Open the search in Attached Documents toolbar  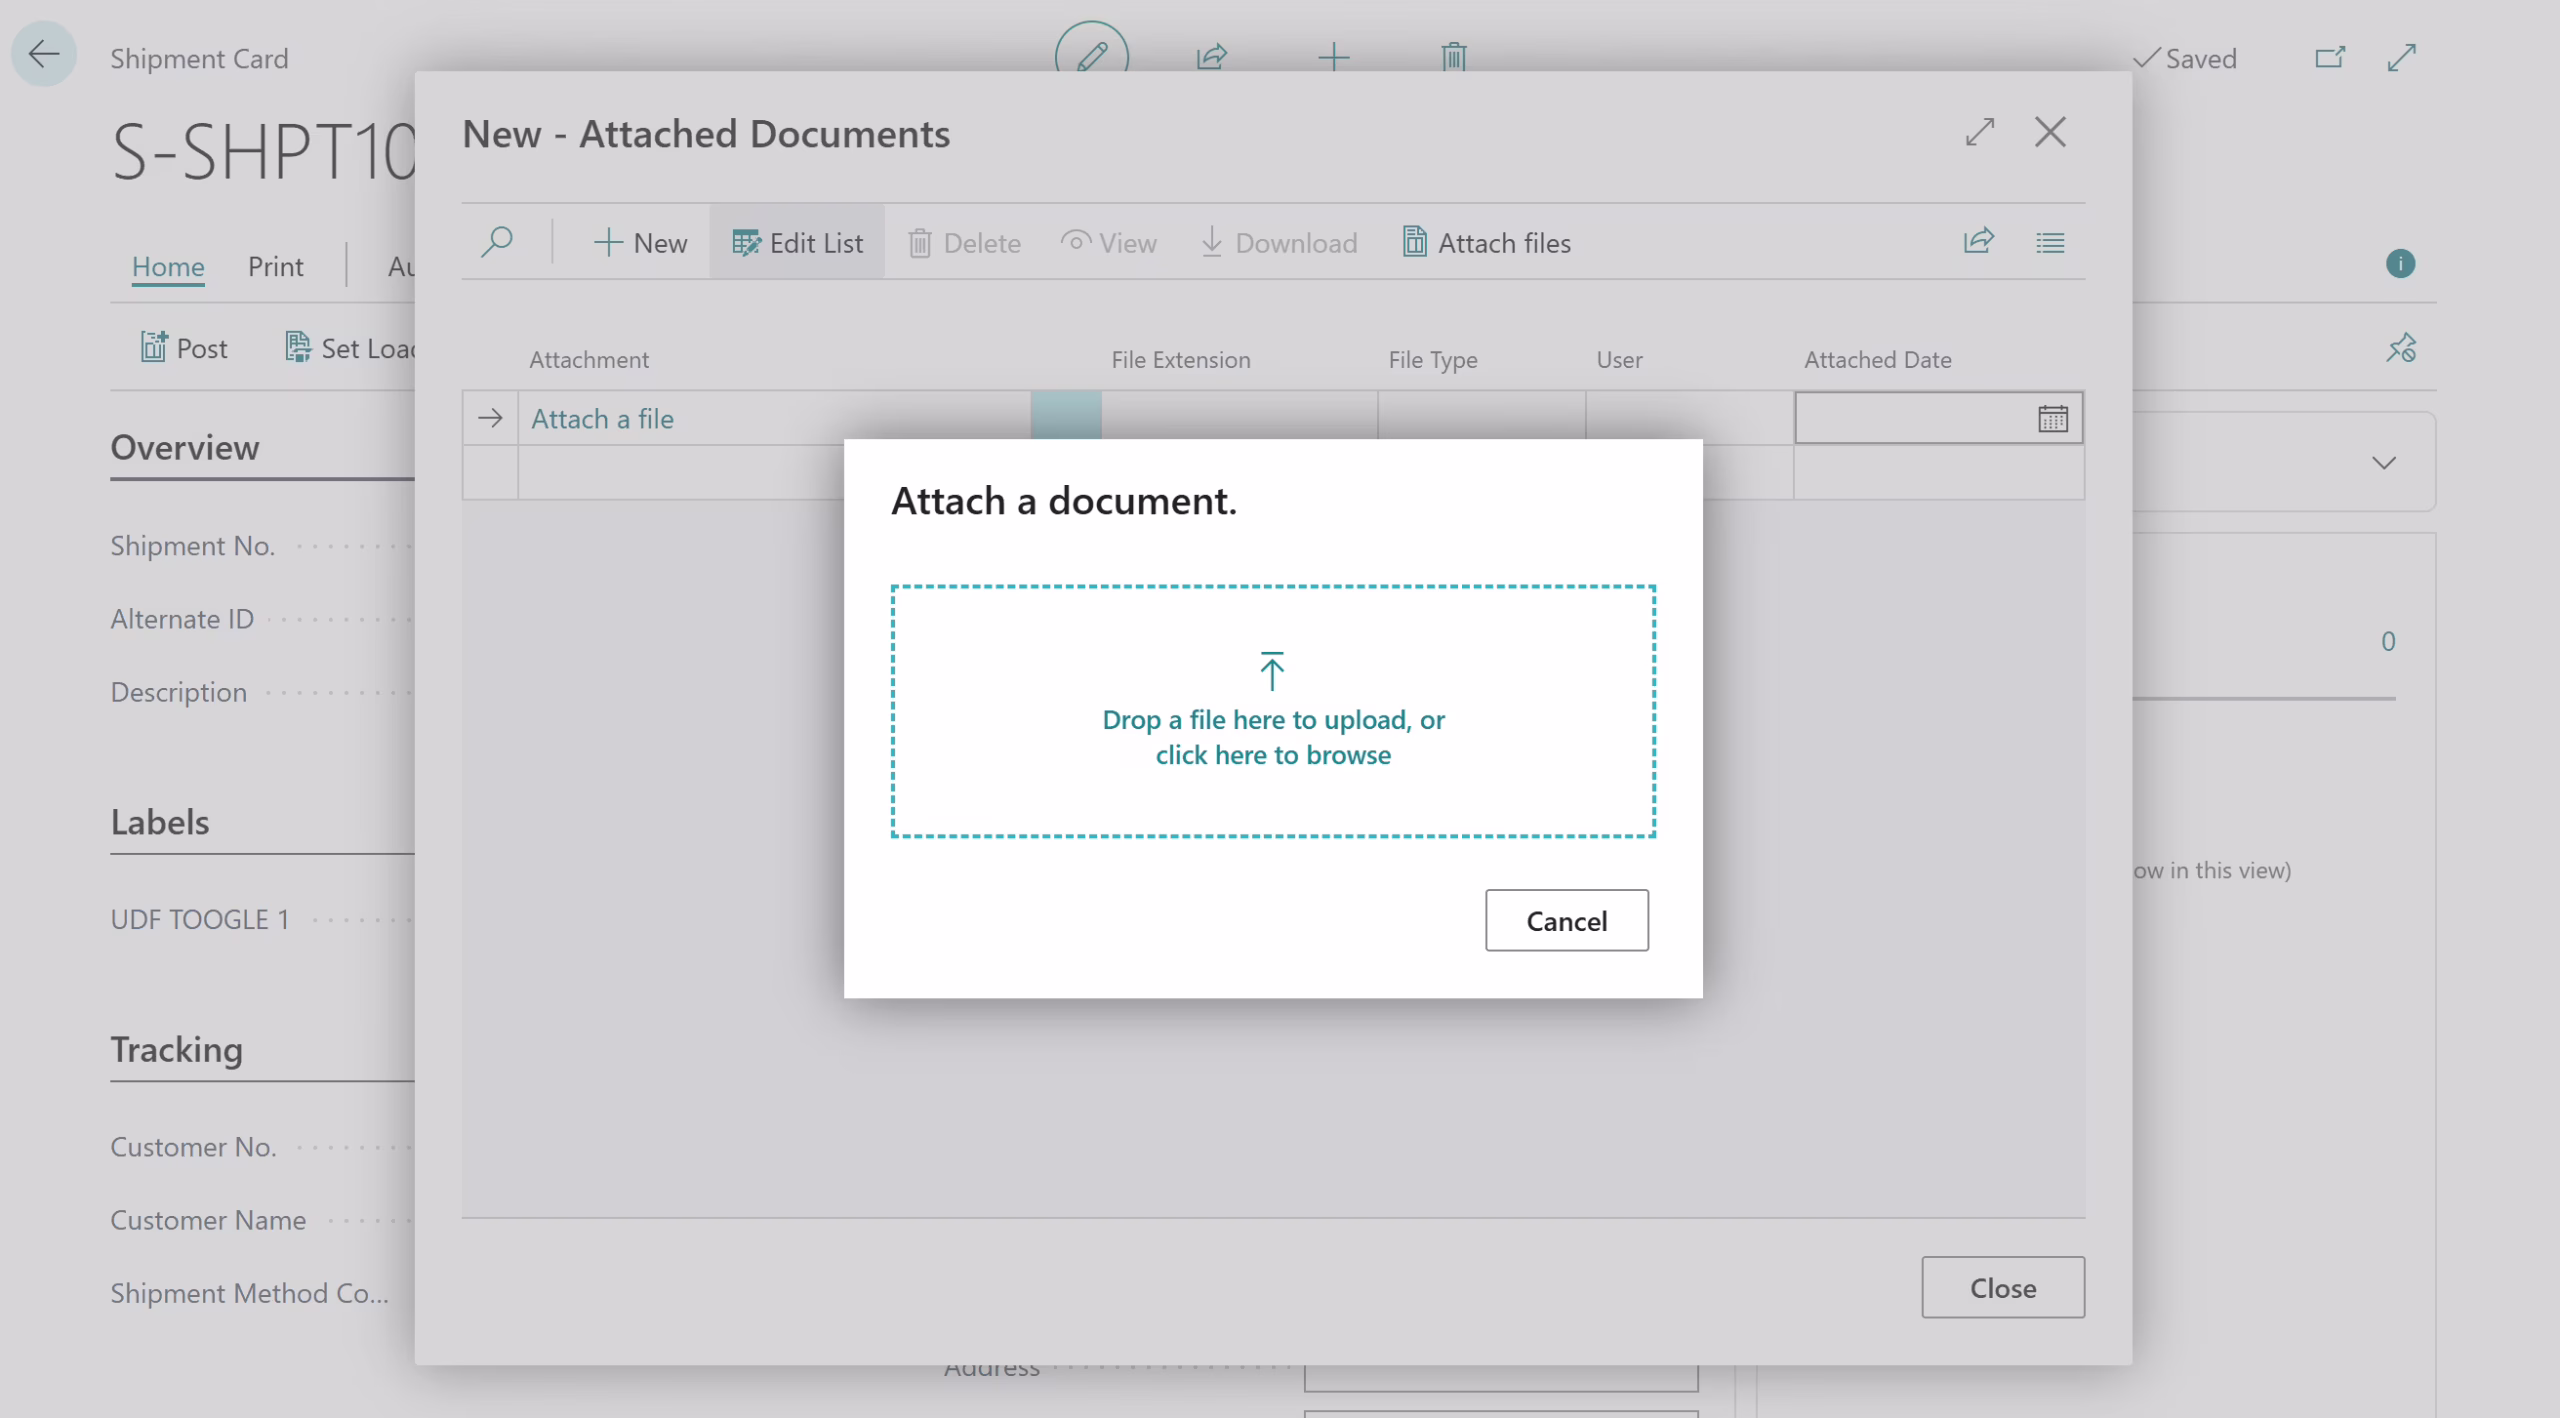pyautogui.click(x=498, y=242)
